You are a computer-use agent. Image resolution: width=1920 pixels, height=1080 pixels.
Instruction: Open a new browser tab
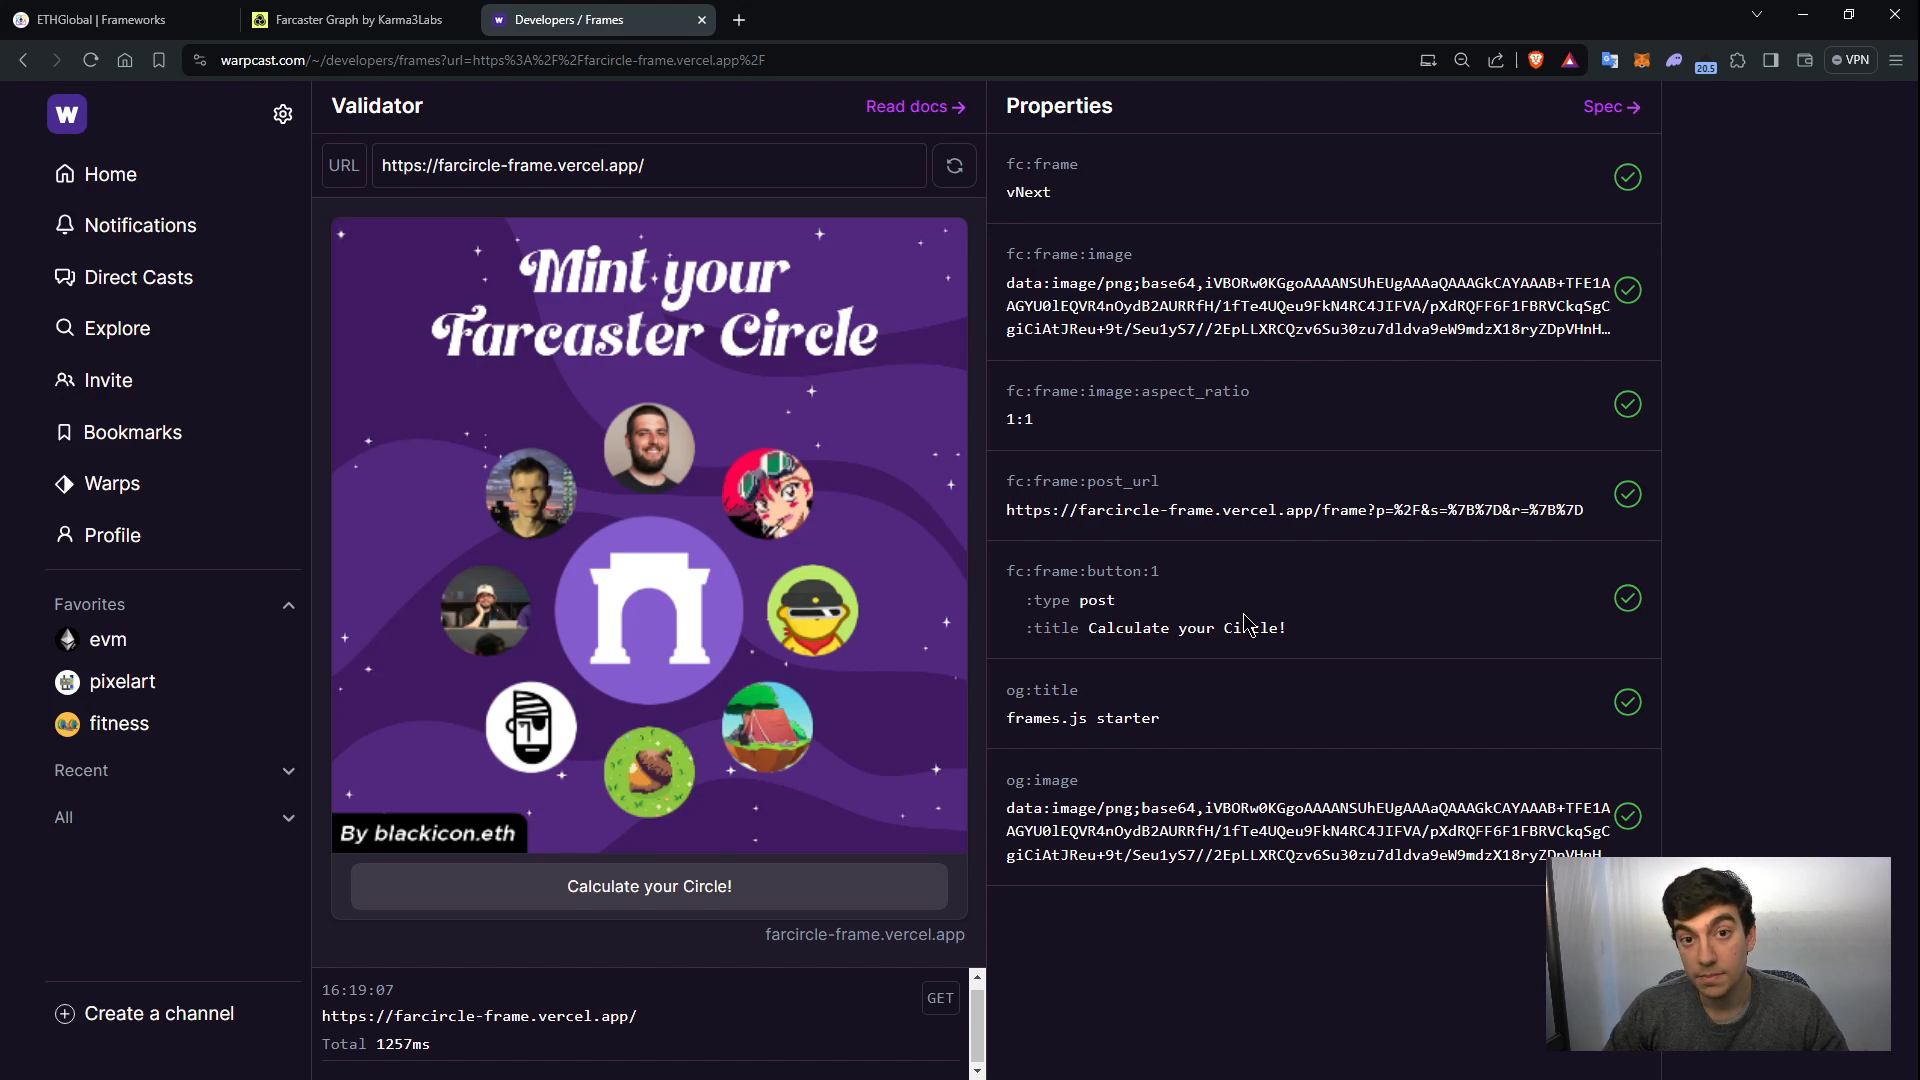pos(738,20)
